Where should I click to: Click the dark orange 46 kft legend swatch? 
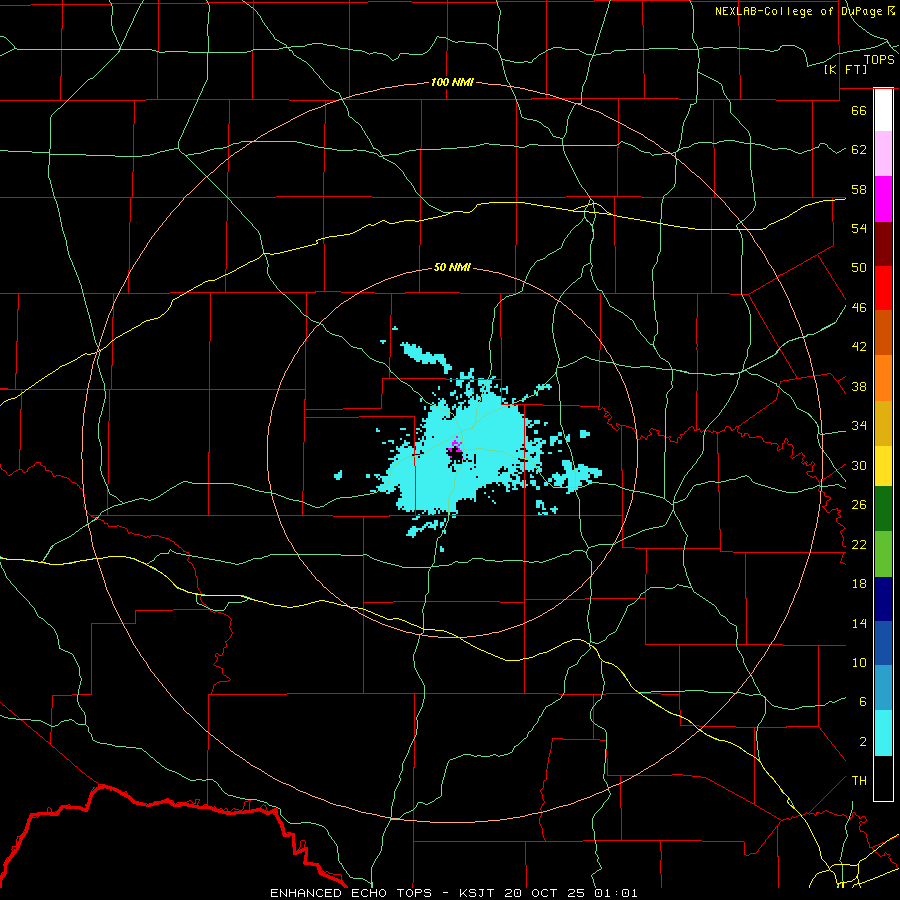coord(883,332)
